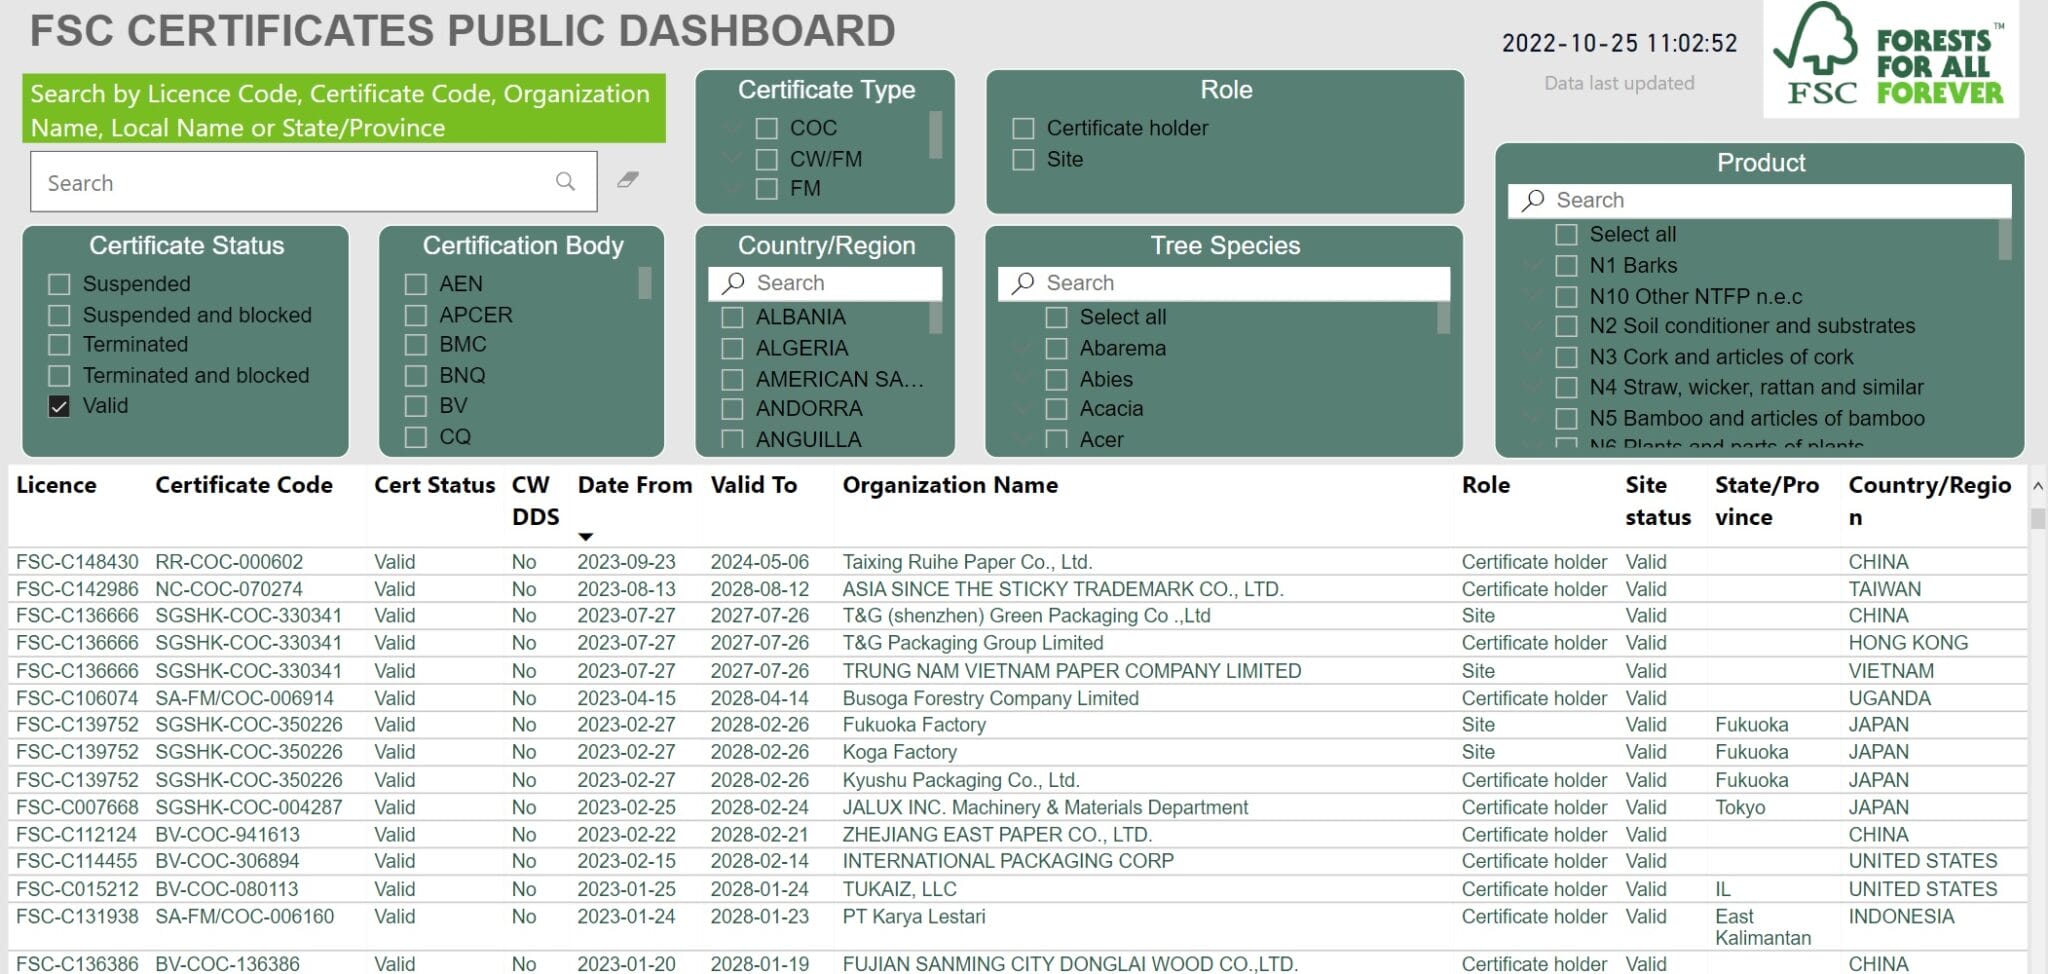Expand the Abarema tree species chevron
2048x974 pixels.
[1023, 348]
